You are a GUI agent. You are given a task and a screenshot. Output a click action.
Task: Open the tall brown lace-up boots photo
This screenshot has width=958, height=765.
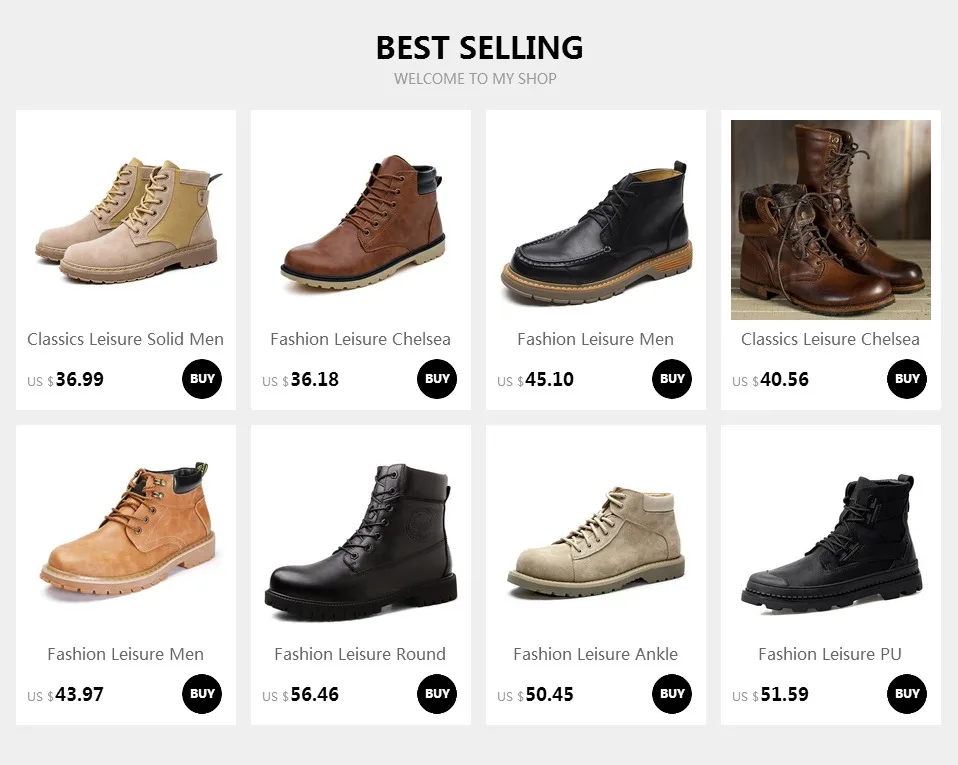pyautogui.click(x=831, y=220)
